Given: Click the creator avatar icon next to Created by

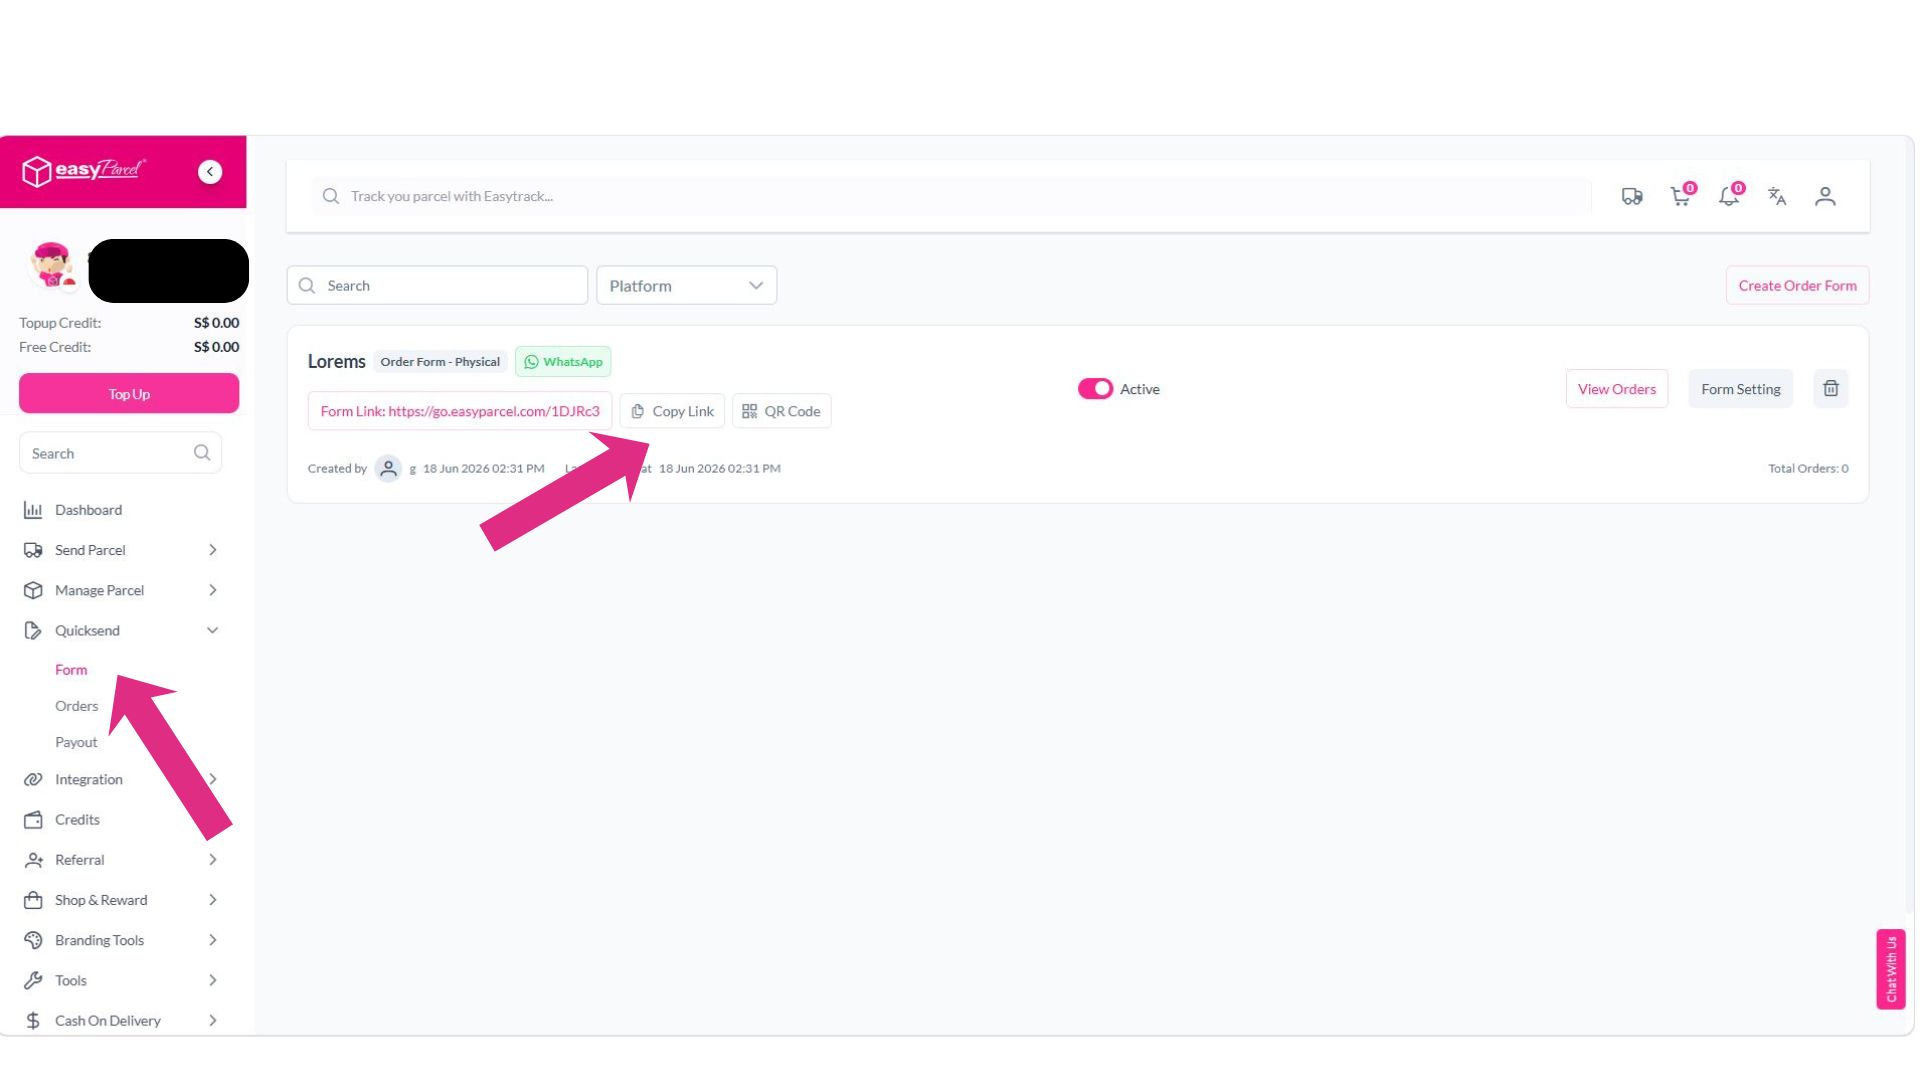Looking at the screenshot, I should pos(388,468).
